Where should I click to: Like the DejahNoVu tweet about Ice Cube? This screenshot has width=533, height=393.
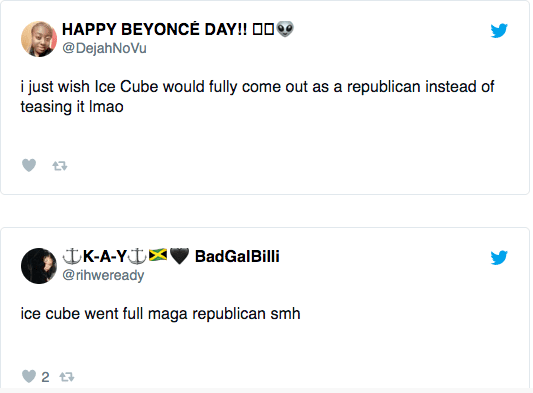pos(29,166)
